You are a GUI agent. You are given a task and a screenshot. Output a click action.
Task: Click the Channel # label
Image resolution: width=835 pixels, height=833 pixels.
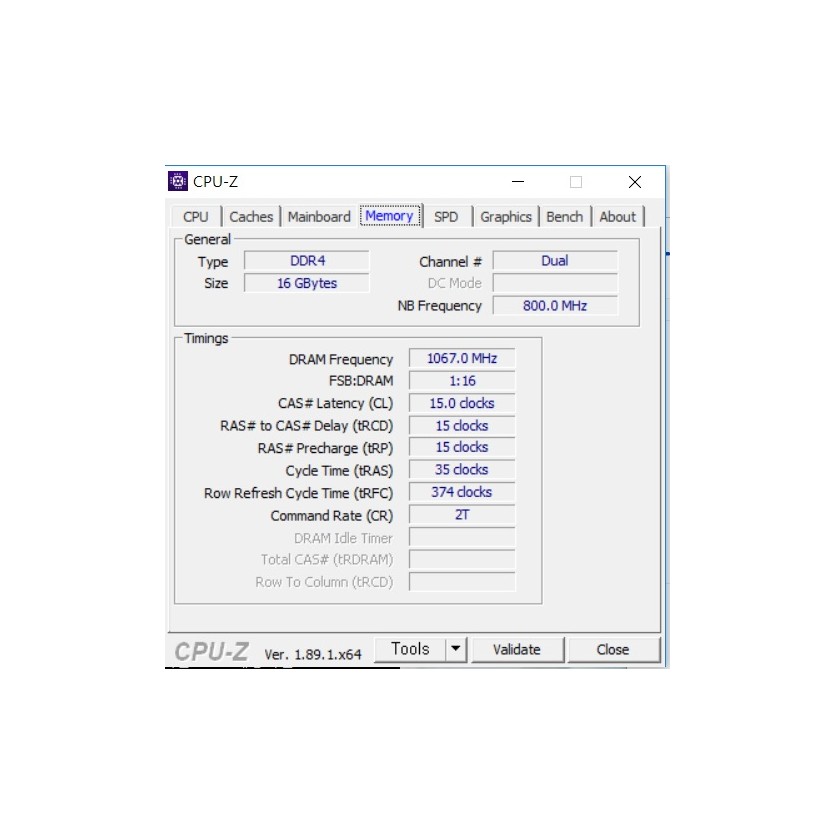(451, 262)
